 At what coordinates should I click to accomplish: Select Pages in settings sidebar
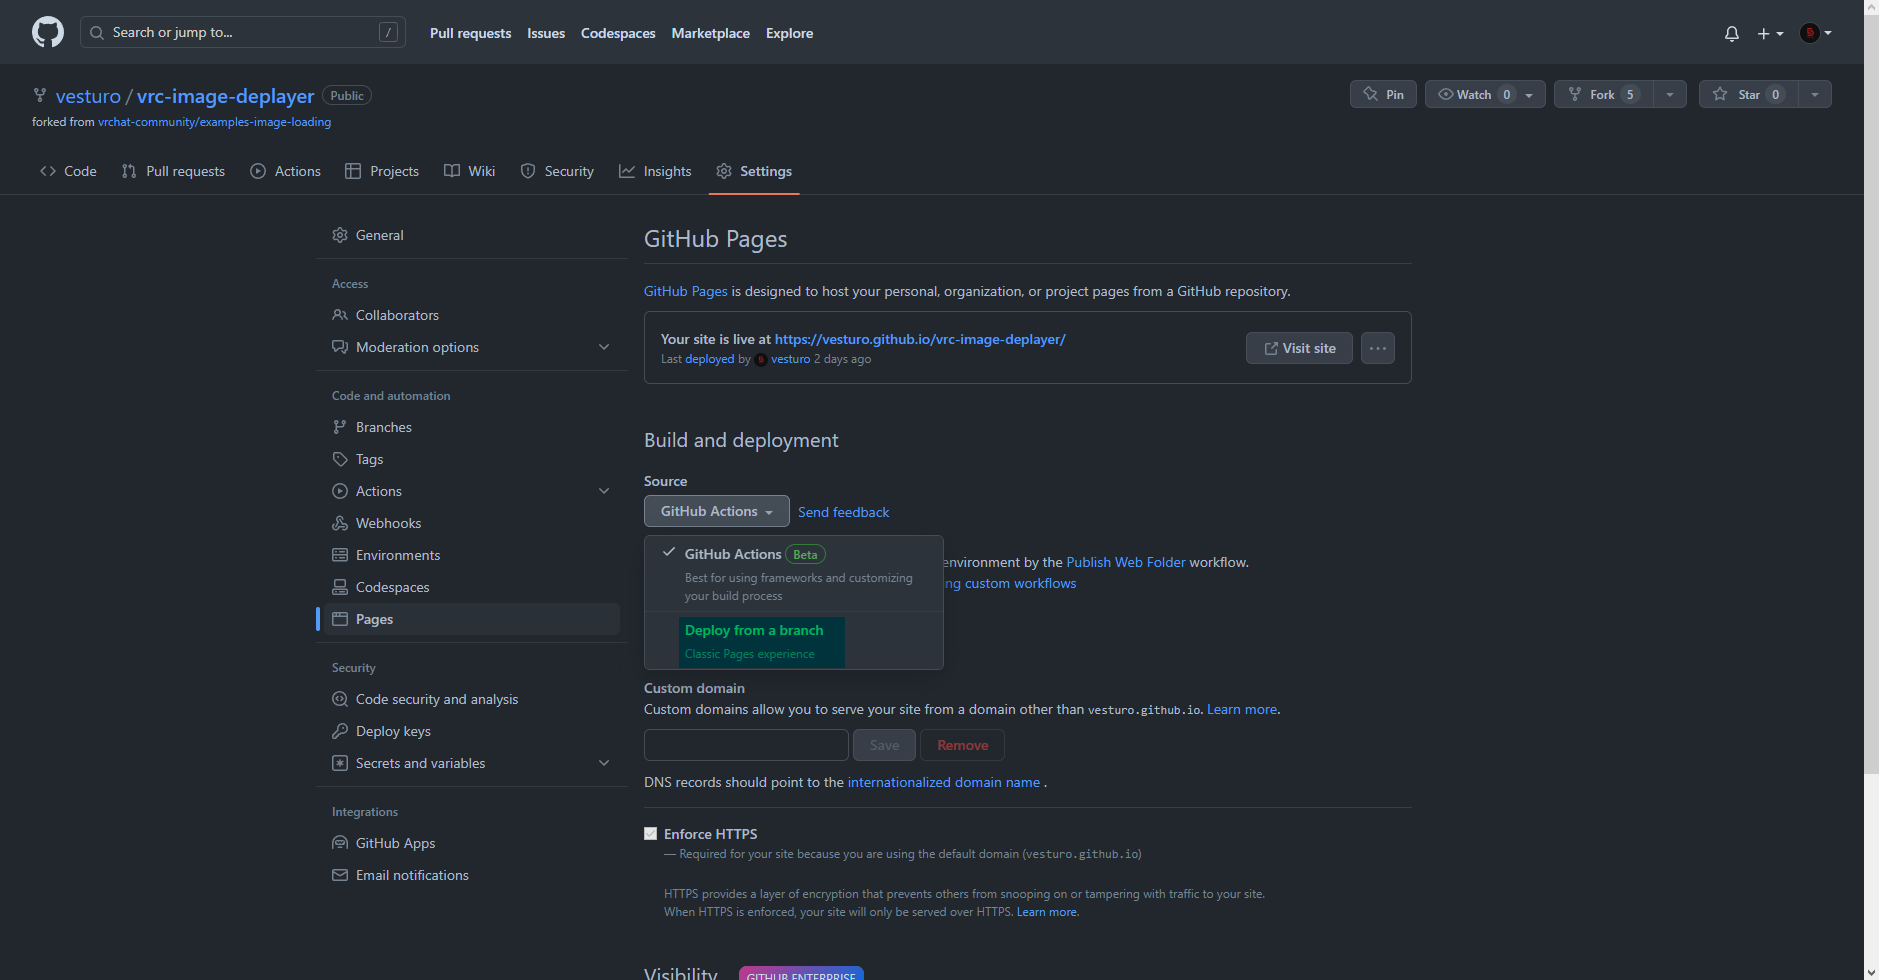[472, 619]
